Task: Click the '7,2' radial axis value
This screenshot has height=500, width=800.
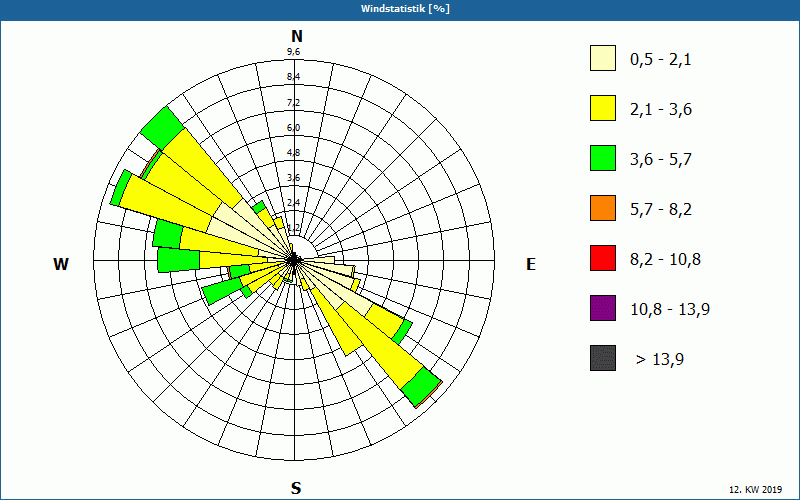Action: (293, 103)
